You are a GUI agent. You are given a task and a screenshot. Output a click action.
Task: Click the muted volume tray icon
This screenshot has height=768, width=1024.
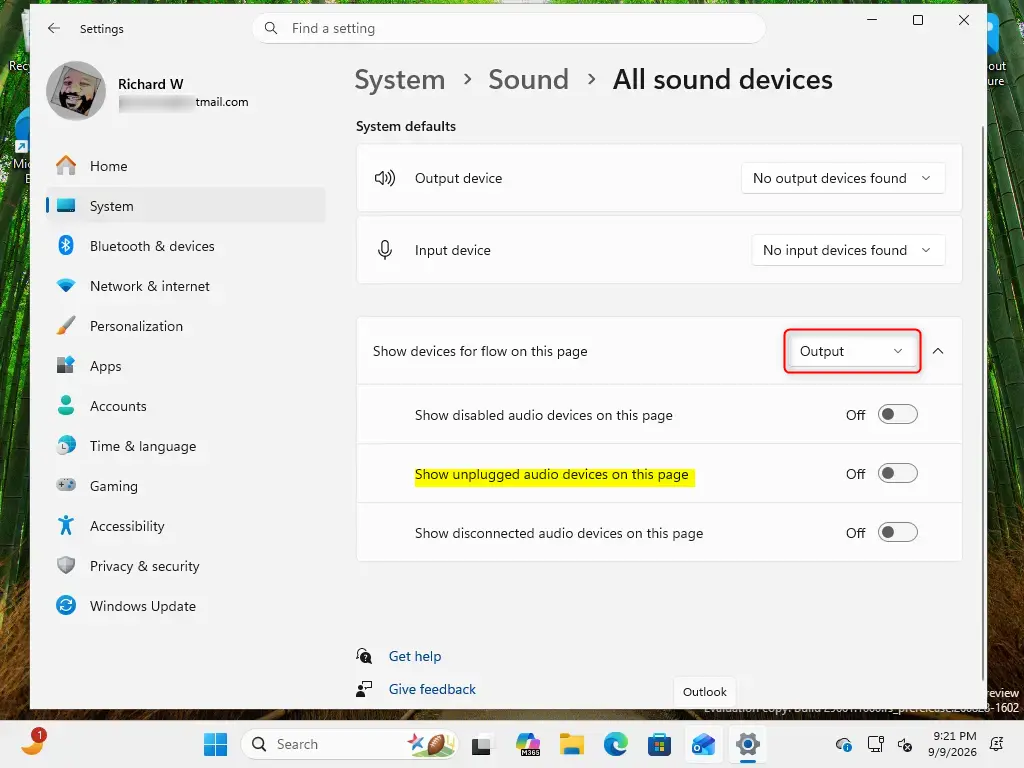pyautogui.click(x=905, y=744)
